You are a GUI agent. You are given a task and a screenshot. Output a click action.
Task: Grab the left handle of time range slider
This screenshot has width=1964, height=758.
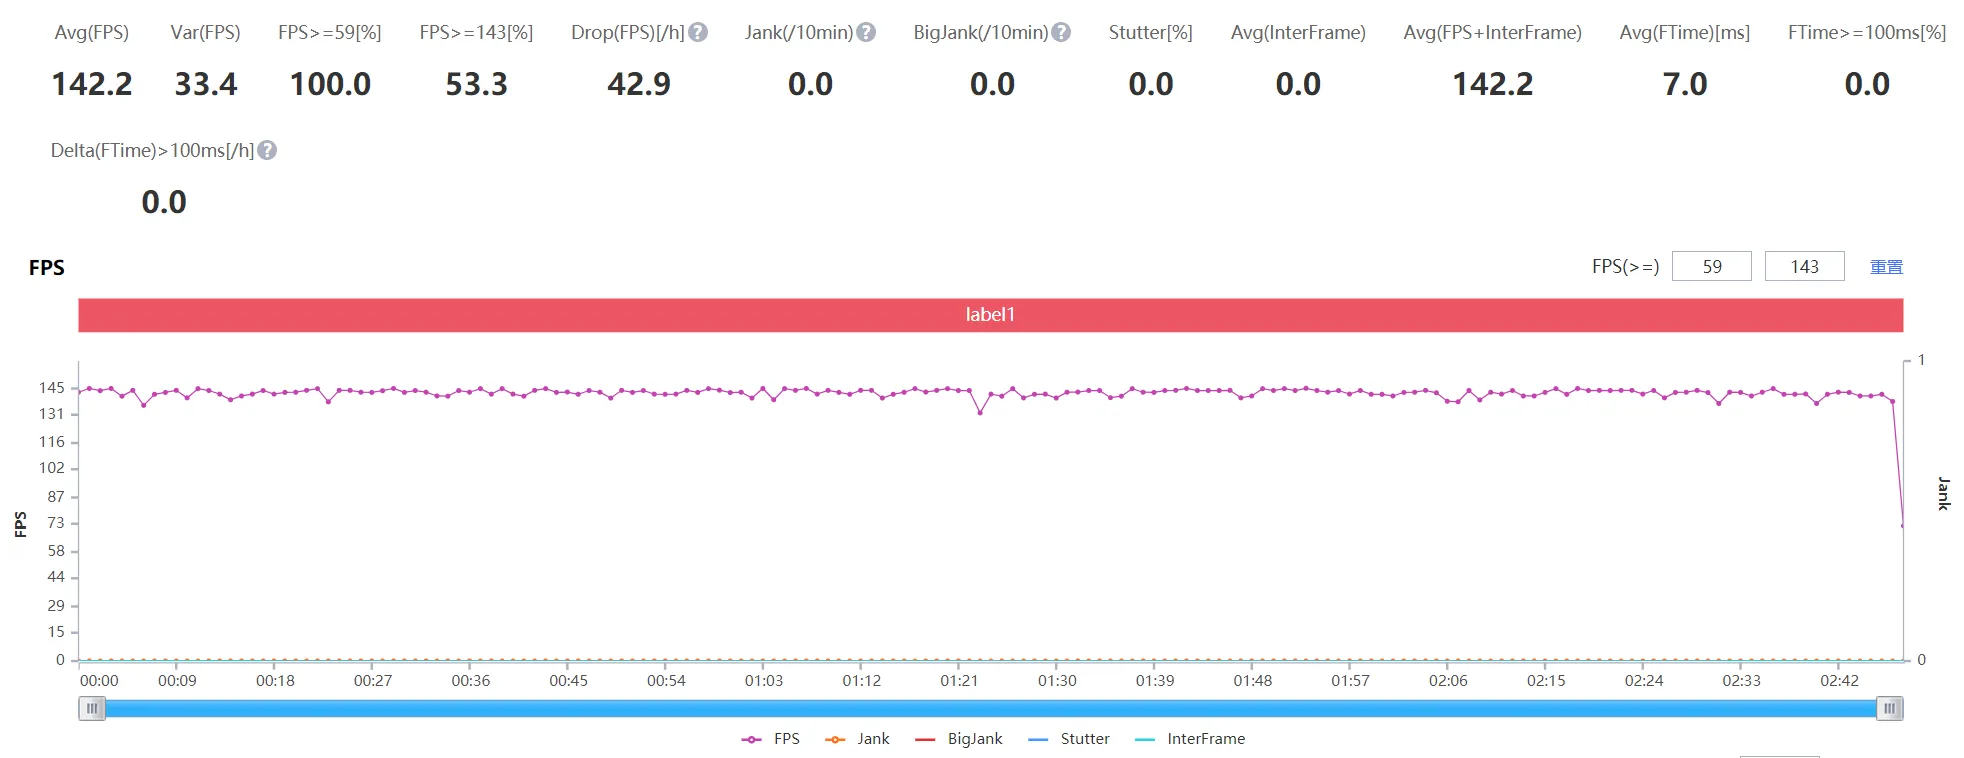pos(92,709)
